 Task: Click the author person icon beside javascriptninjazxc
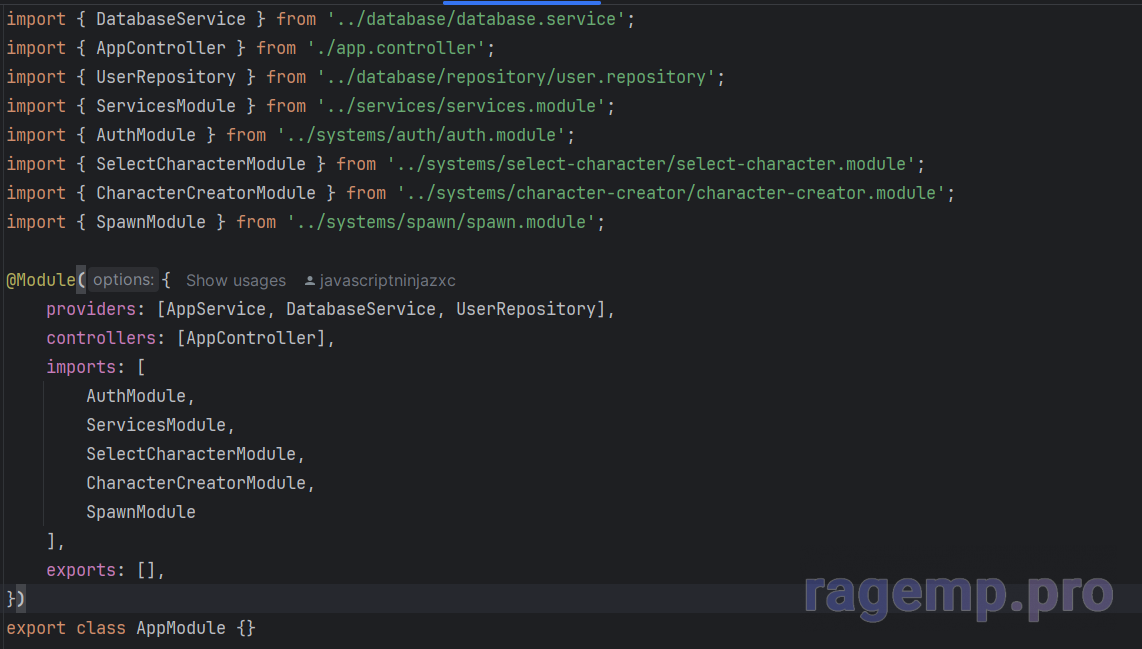(310, 281)
